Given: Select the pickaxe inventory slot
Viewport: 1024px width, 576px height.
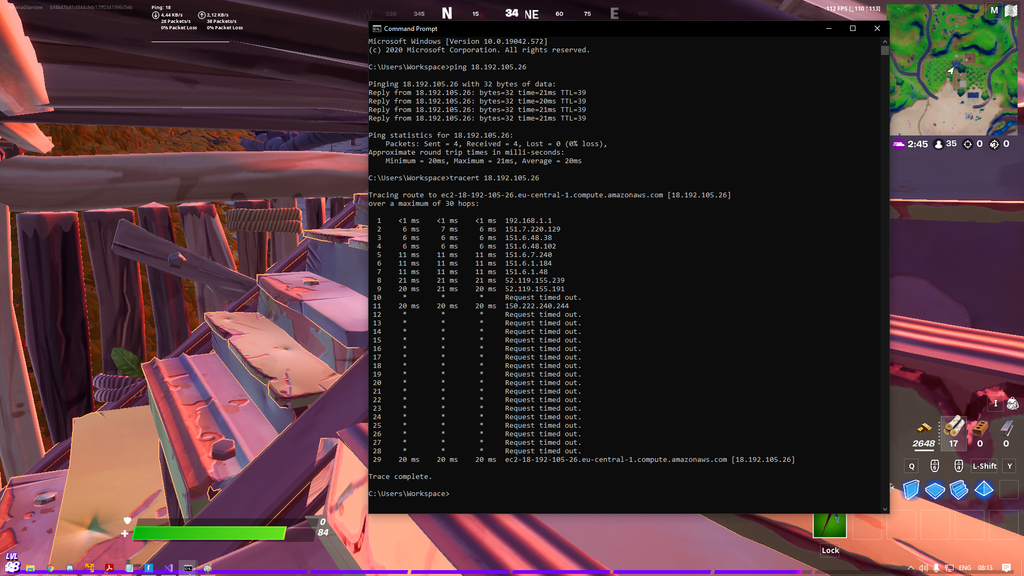Looking at the screenshot, I should (830, 523).
